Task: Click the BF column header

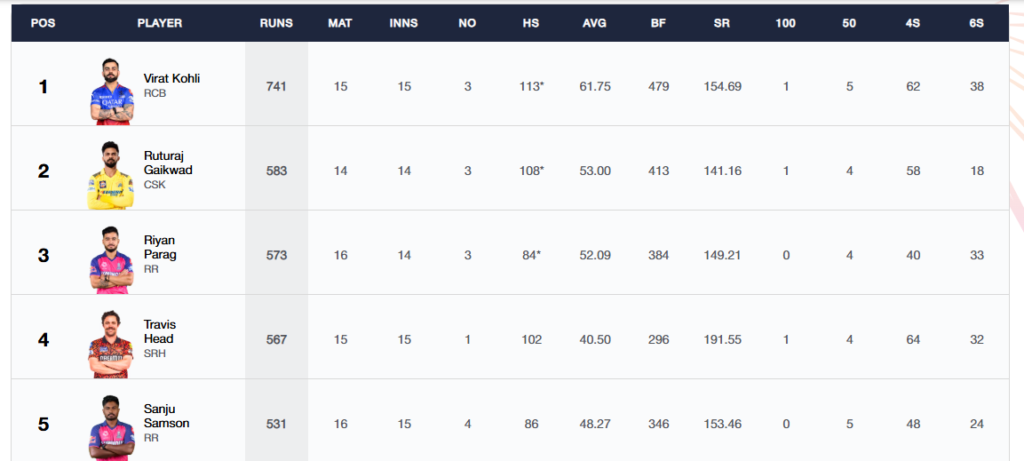Action: [659, 24]
